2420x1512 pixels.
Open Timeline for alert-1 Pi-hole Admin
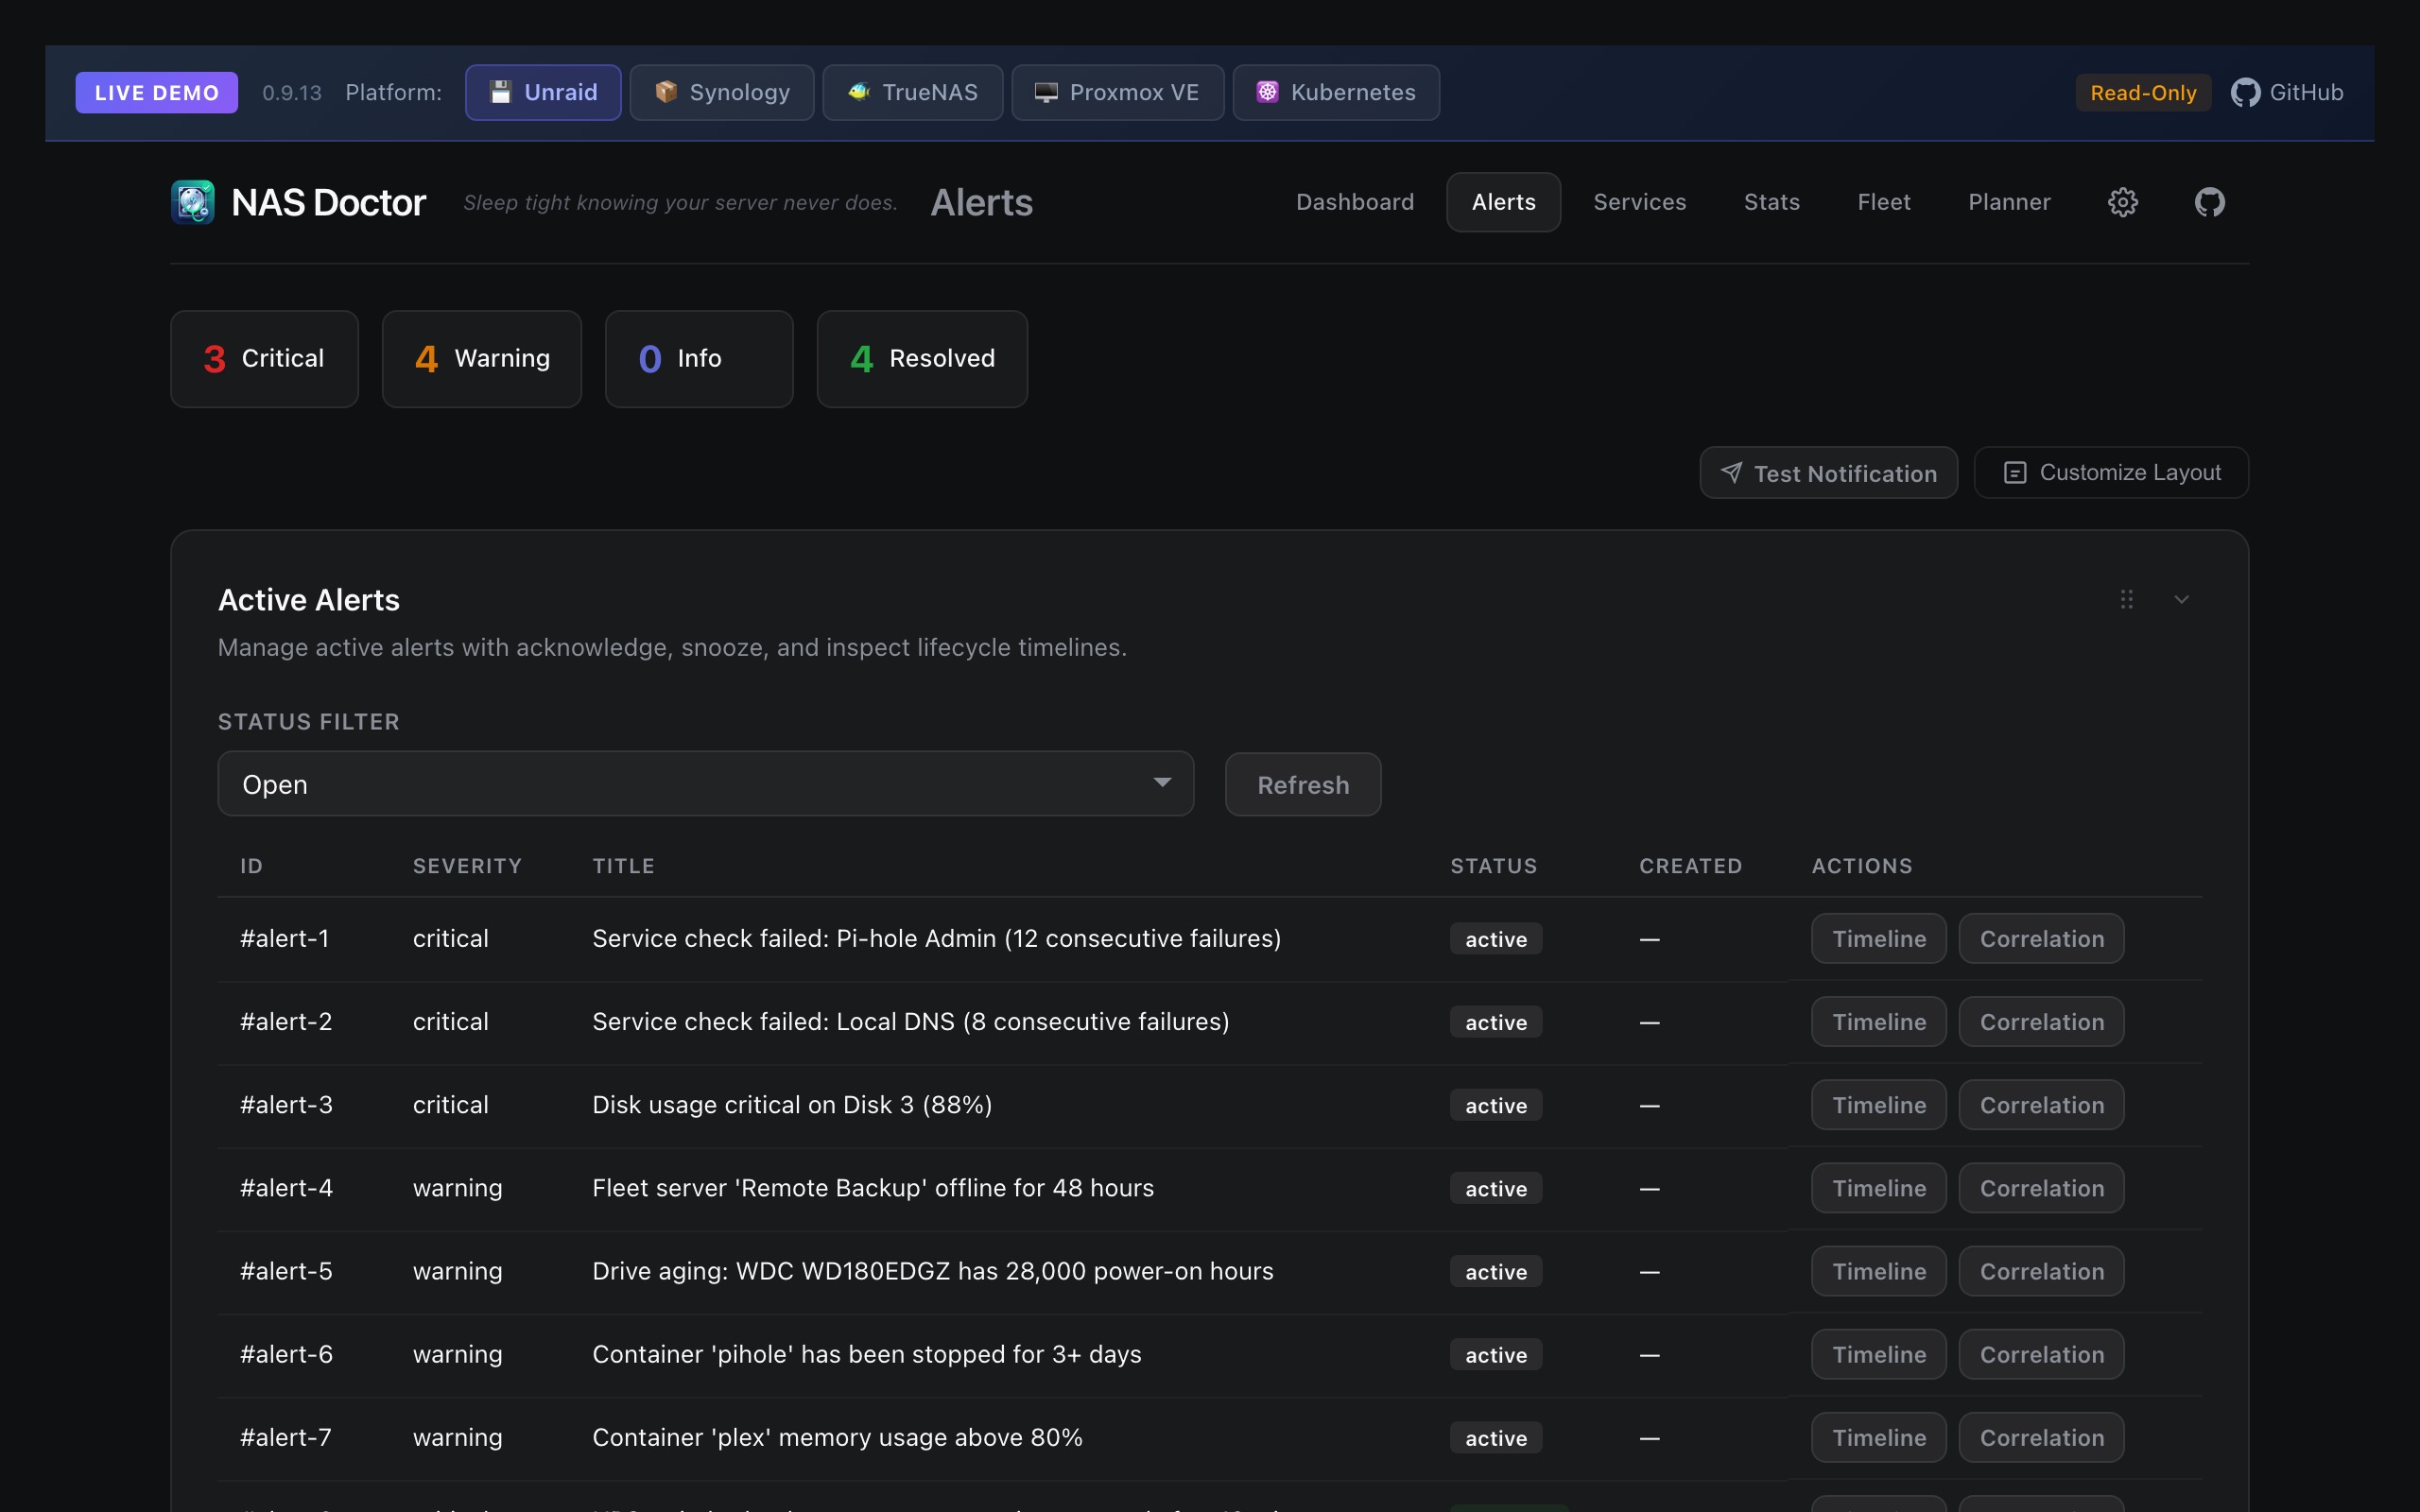pyautogui.click(x=1878, y=938)
